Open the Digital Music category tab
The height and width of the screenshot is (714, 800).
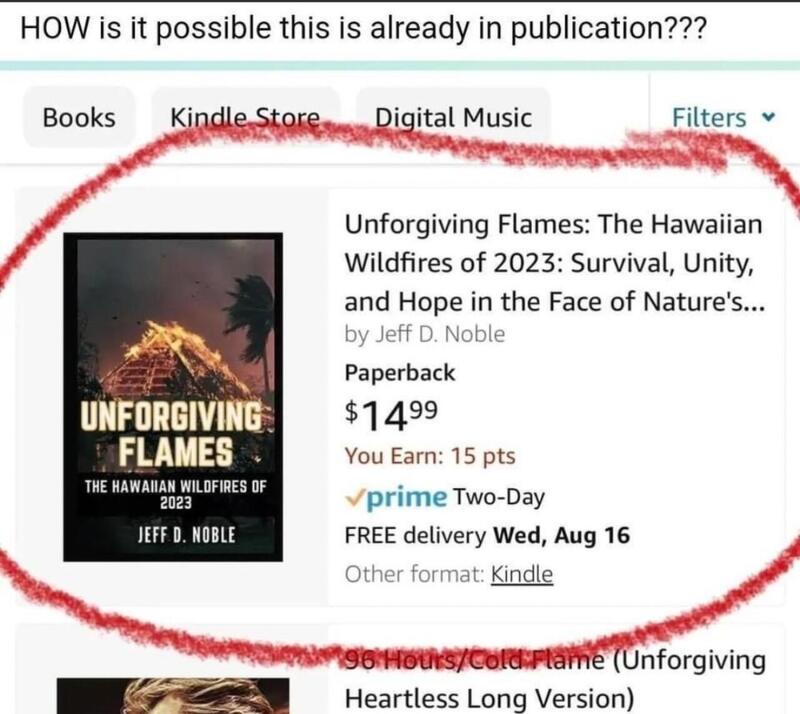click(453, 117)
